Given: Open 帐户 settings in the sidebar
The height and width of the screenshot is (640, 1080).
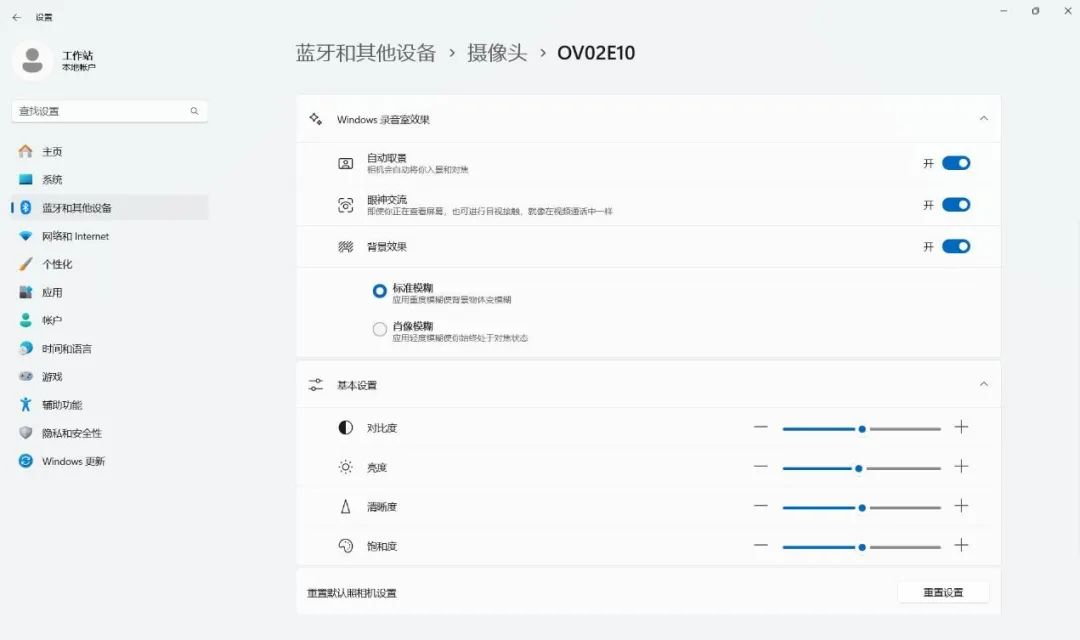Looking at the screenshot, I should pos(110,320).
